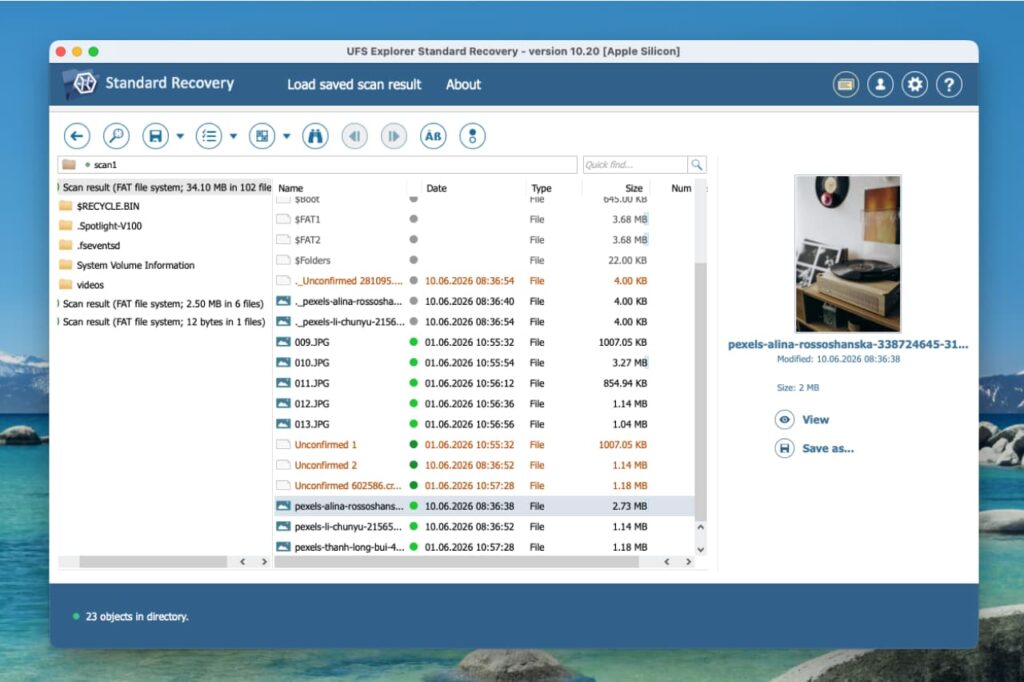The image size is (1024, 682).
Task: Click the Quick find search field
Action: click(x=635, y=165)
